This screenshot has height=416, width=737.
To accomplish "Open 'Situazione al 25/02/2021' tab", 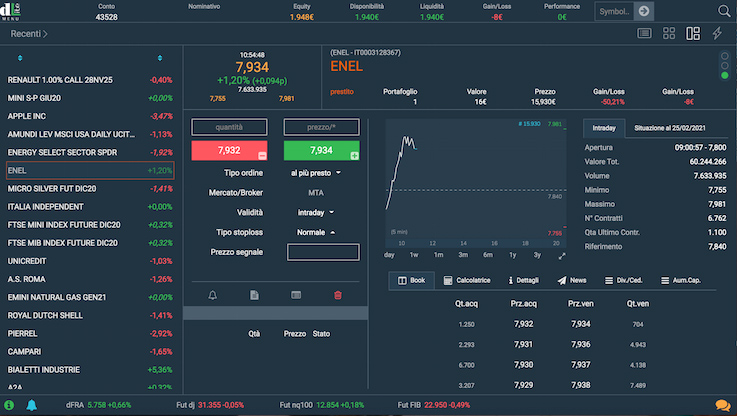I will 669,128.
